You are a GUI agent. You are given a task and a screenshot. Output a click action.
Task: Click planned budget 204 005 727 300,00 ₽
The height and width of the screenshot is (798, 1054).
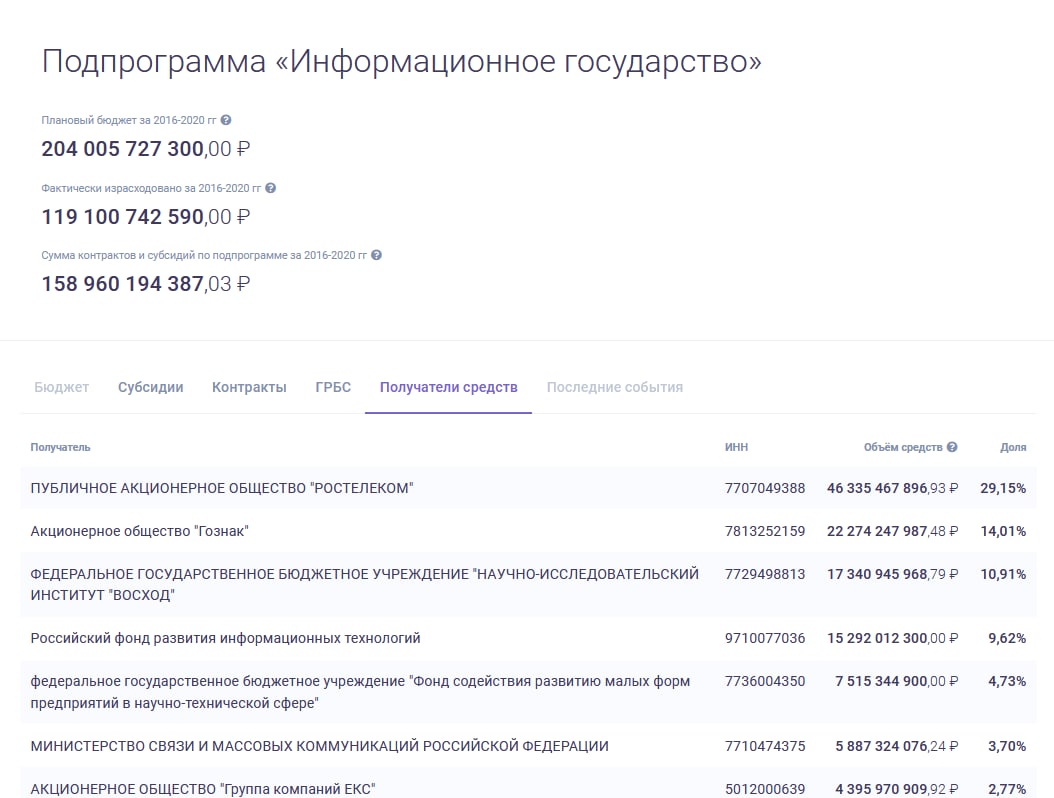click(146, 149)
